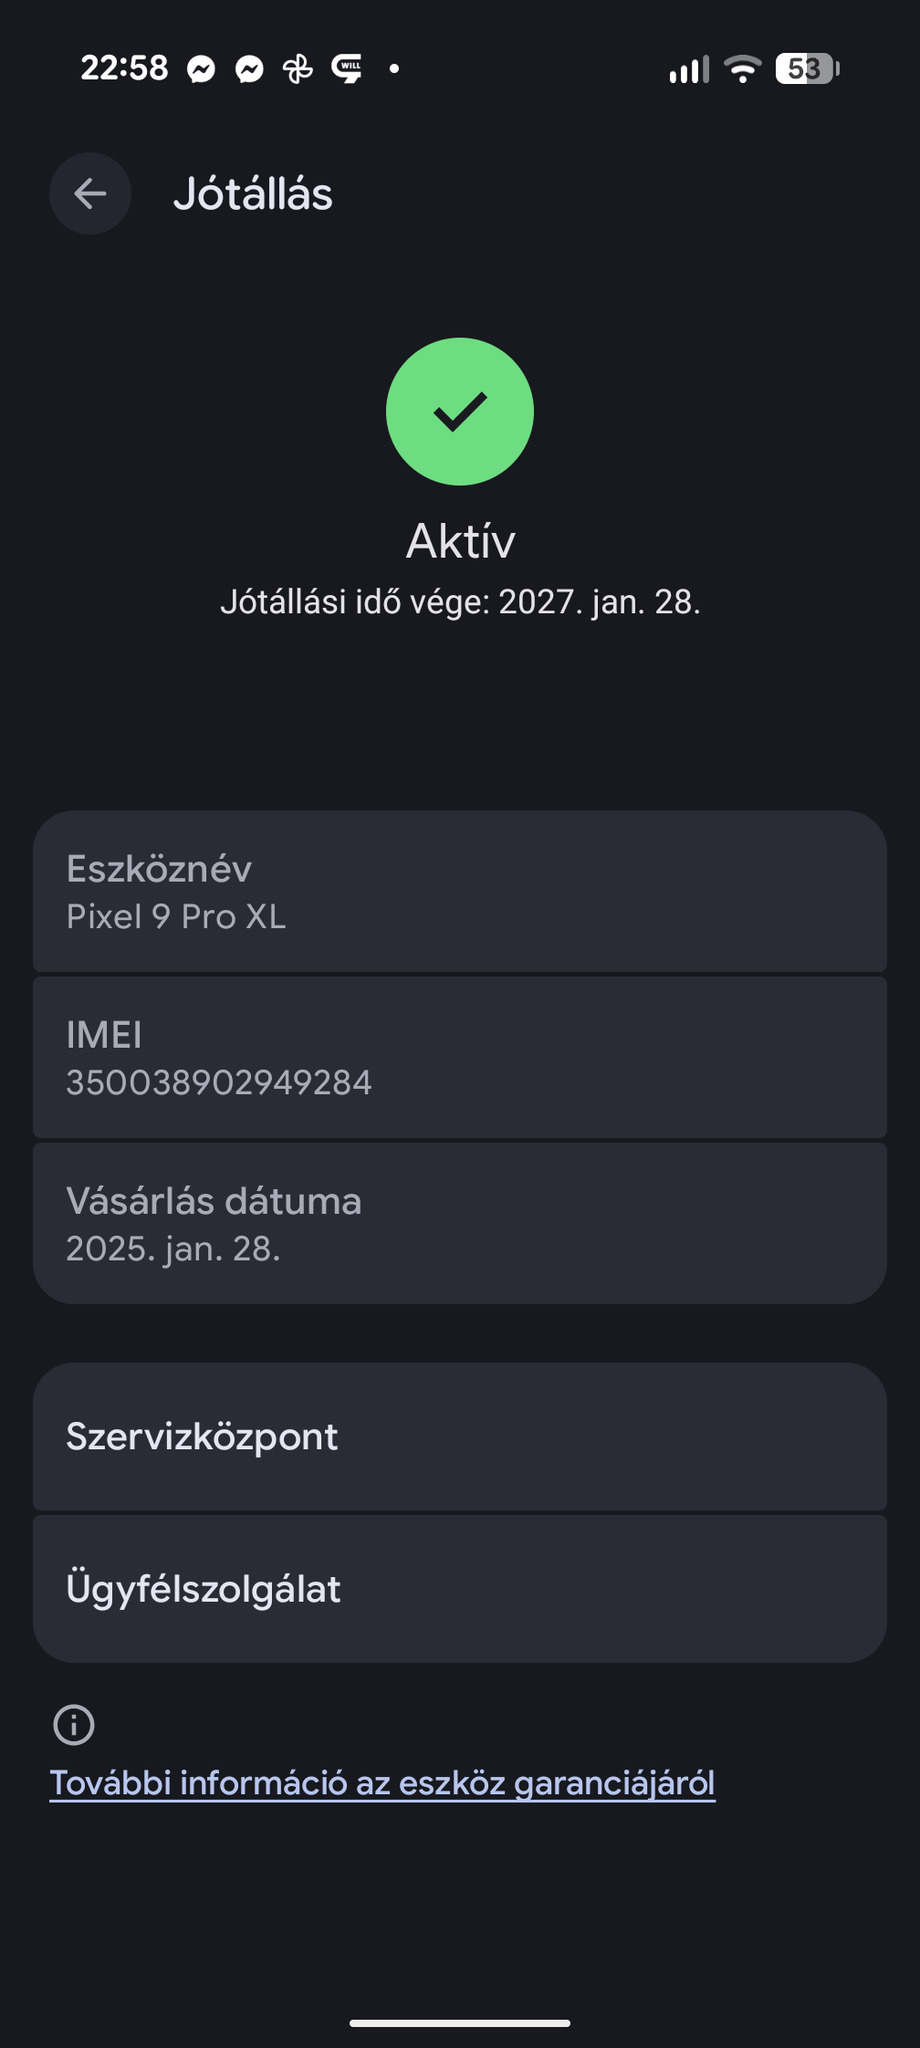Viewport: 920px width, 2048px height.
Task: Tap the pinwheel notification icon
Action: [298, 69]
